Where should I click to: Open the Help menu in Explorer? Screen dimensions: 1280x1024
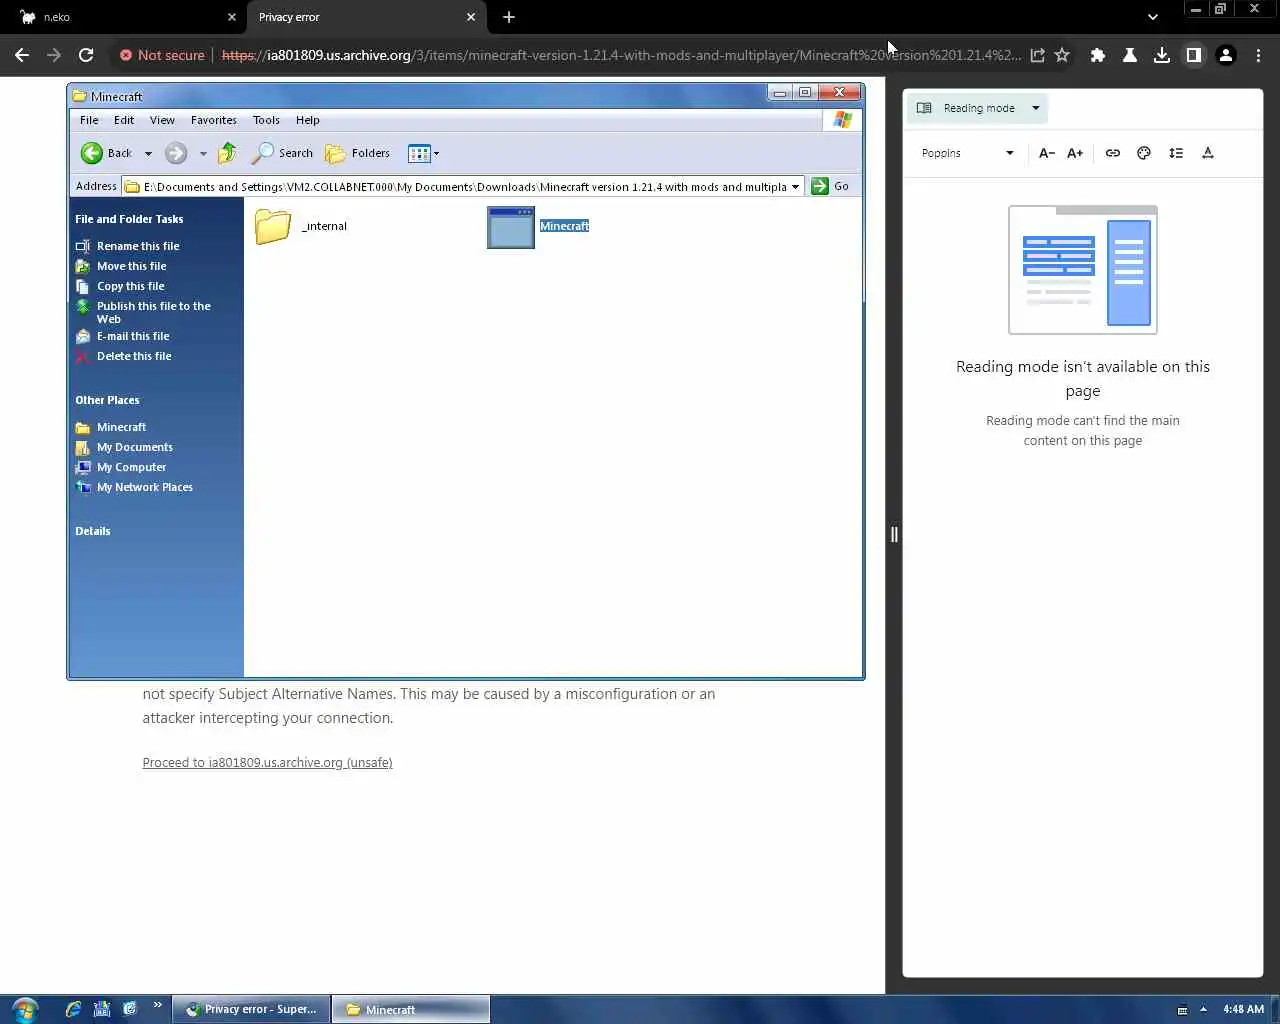pos(308,120)
